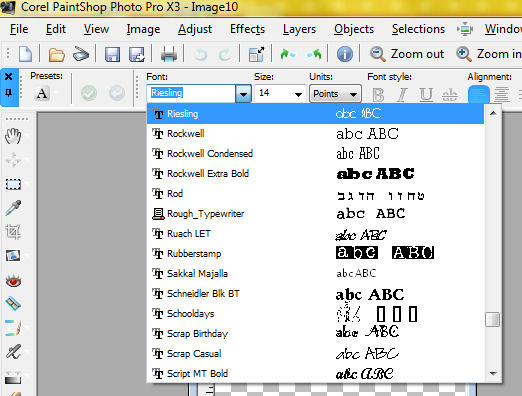The height and width of the screenshot is (396, 522).
Task: Select the Paint Brush tool
Action: (x=13, y=328)
